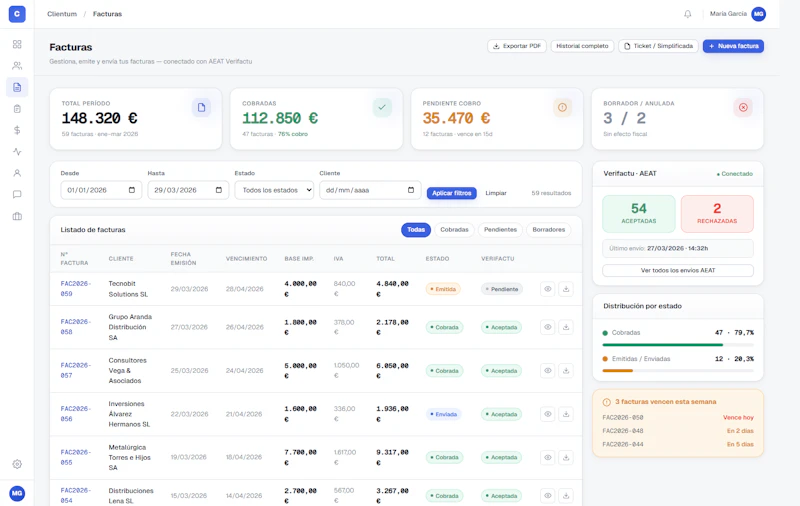The image size is (800, 506).
Task: Click the Hasta date field 29/03/2026
Action: pos(188,190)
